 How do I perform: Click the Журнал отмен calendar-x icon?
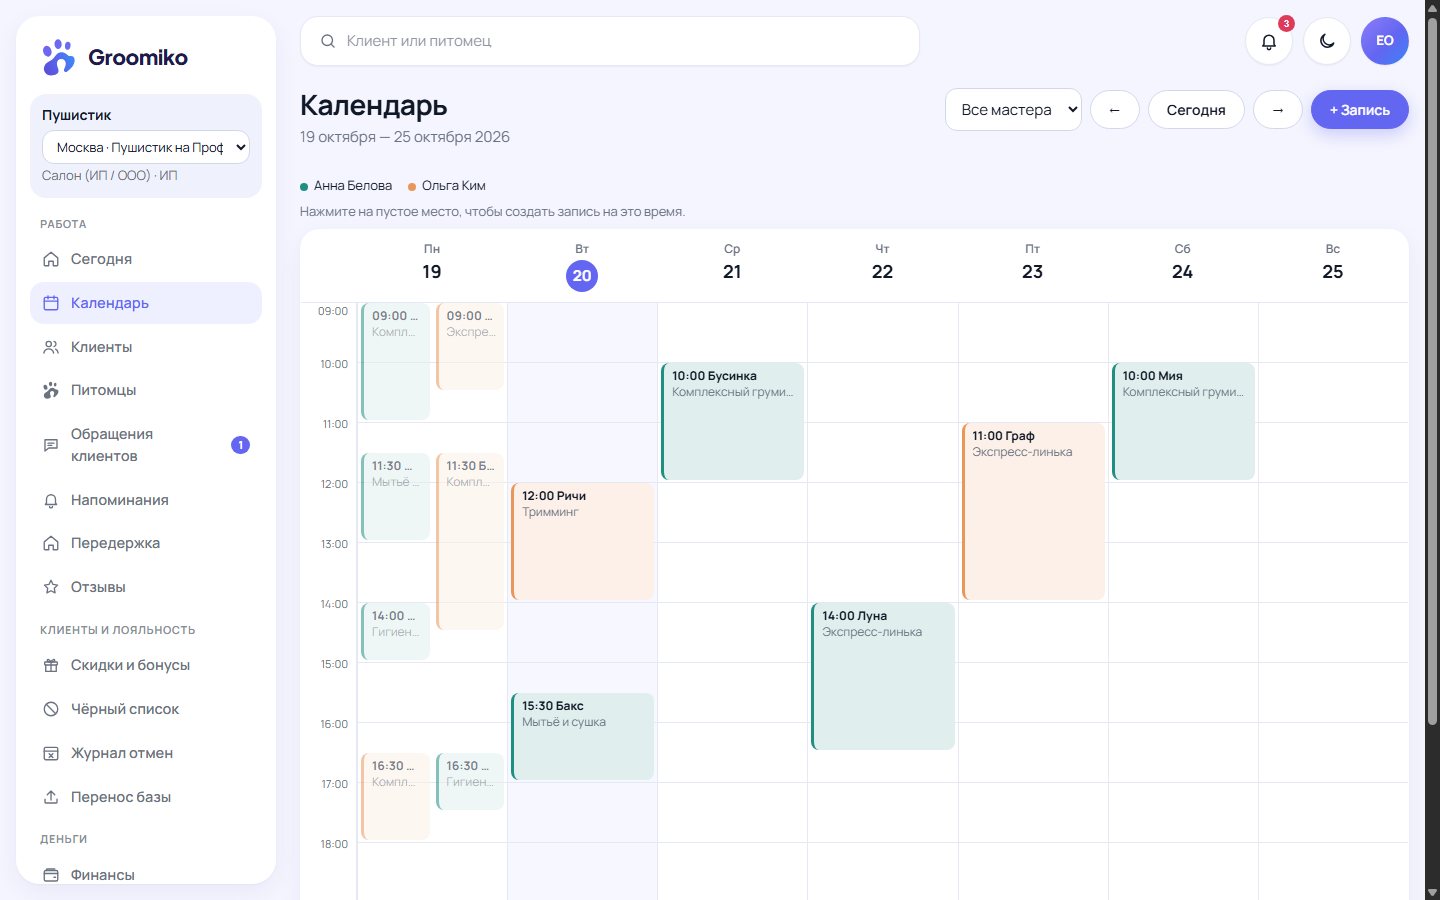[x=51, y=753]
